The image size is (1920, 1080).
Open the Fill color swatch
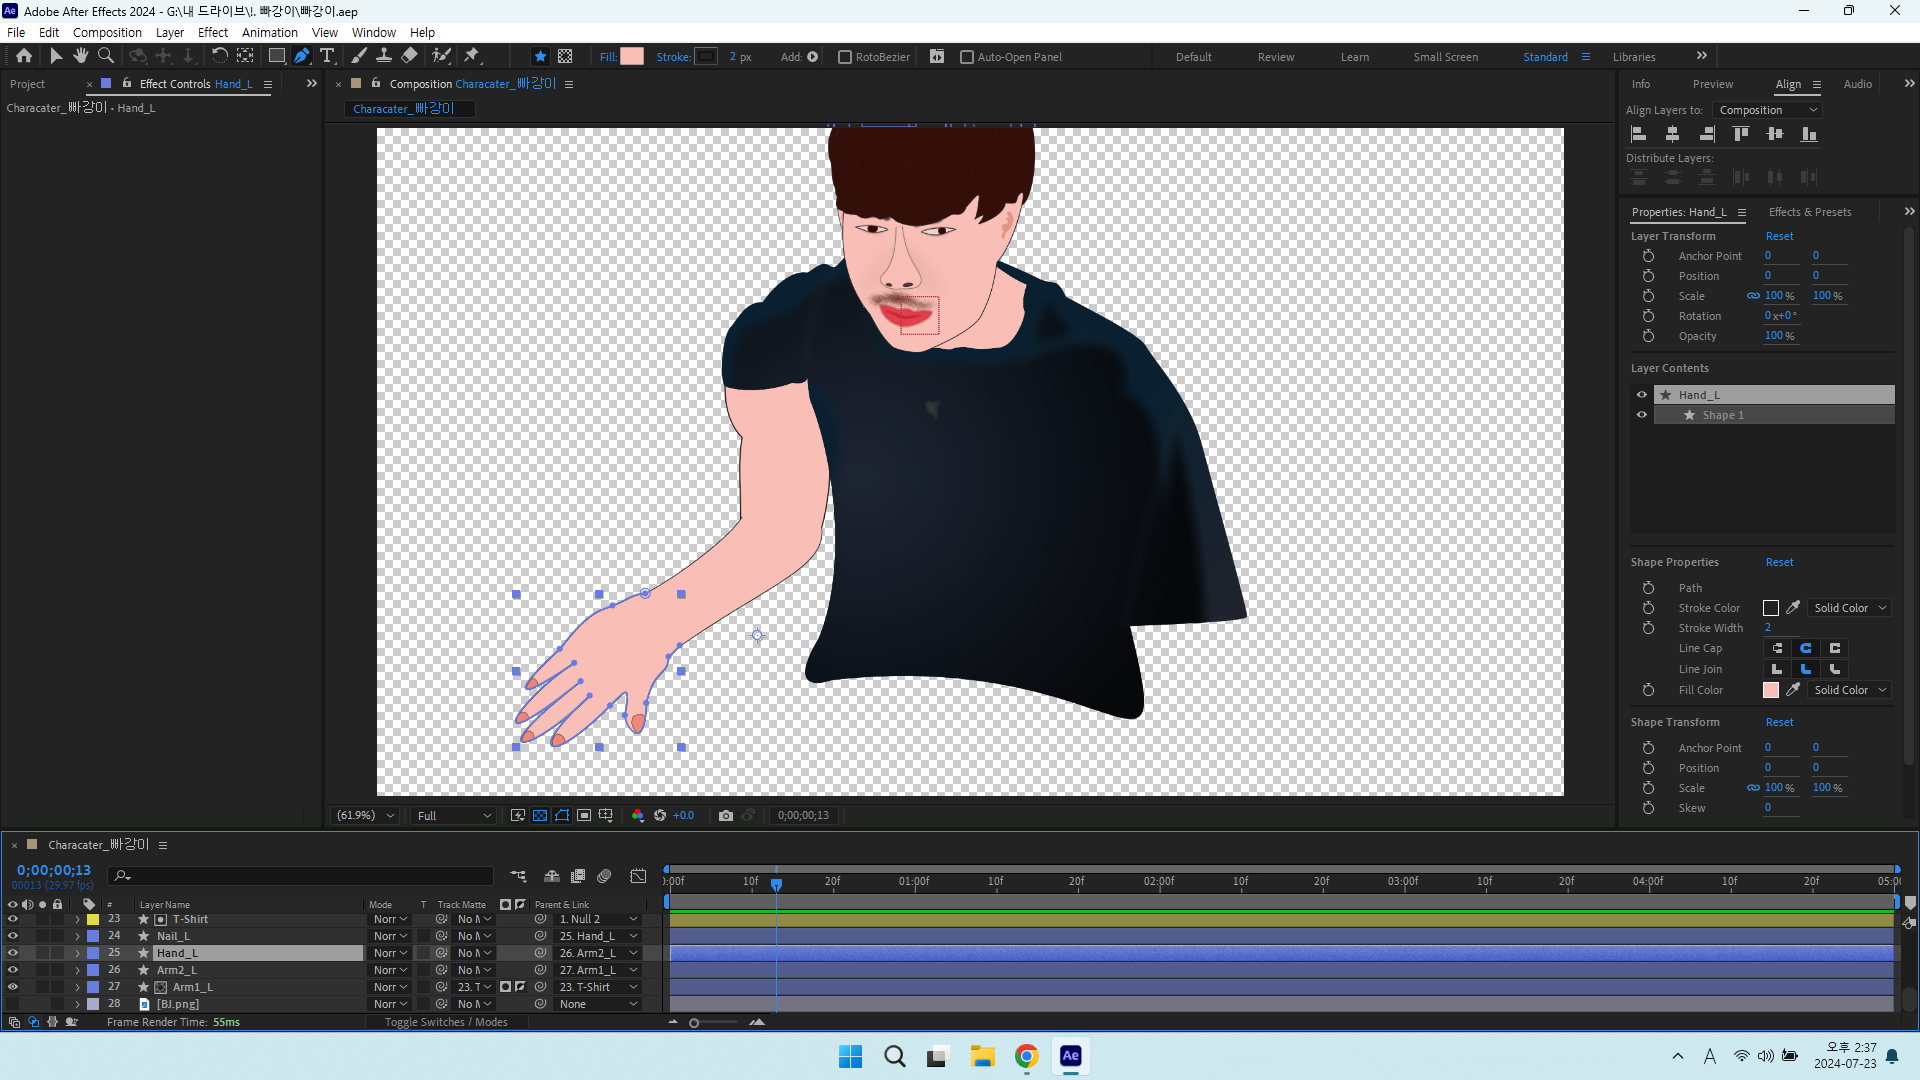[632, 57]
